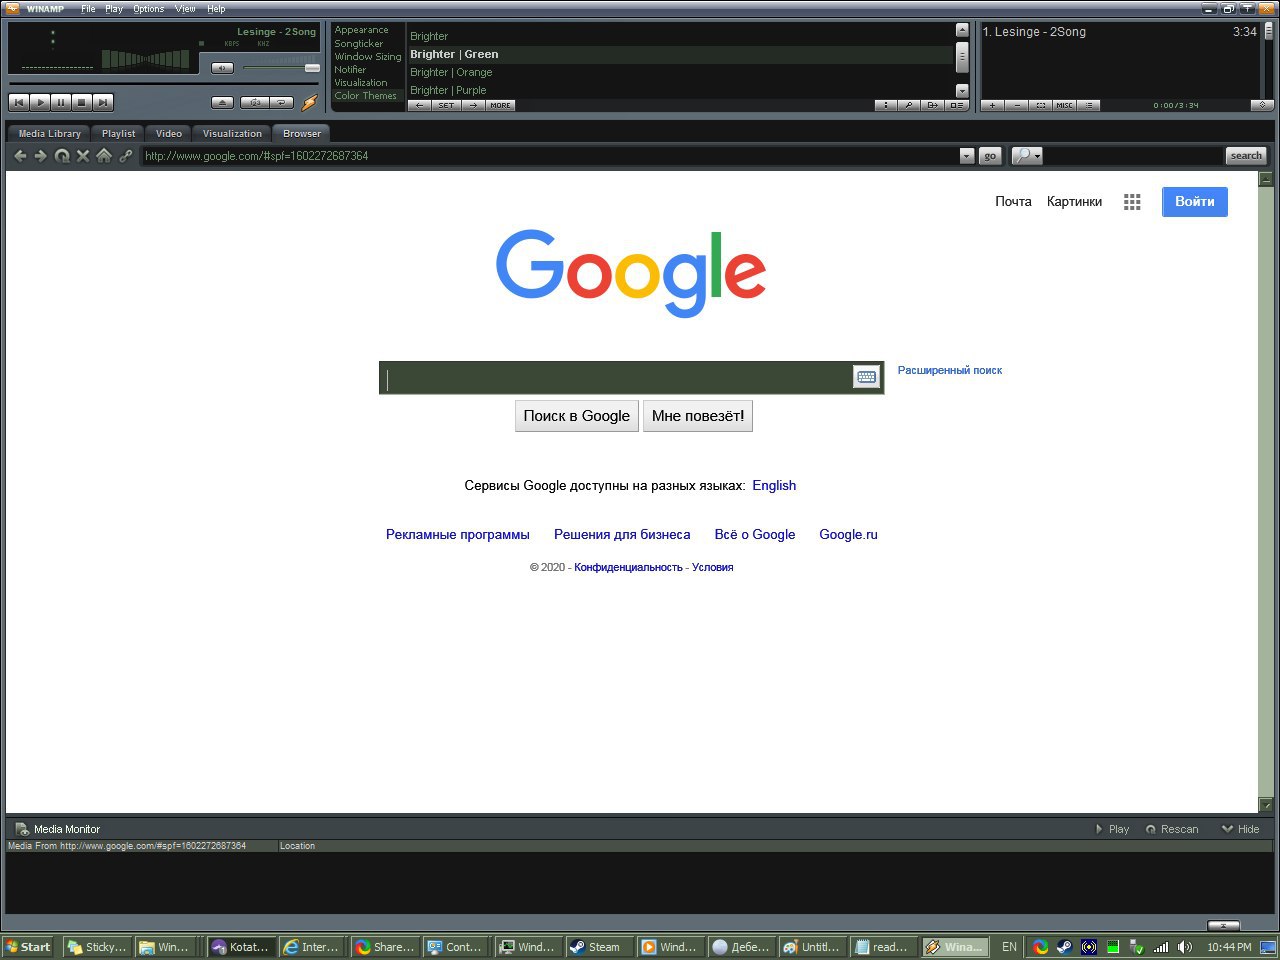This screenshot has width=1280, height=960.
Task: Click the color themes list down arrow
Action: (962, 90)
